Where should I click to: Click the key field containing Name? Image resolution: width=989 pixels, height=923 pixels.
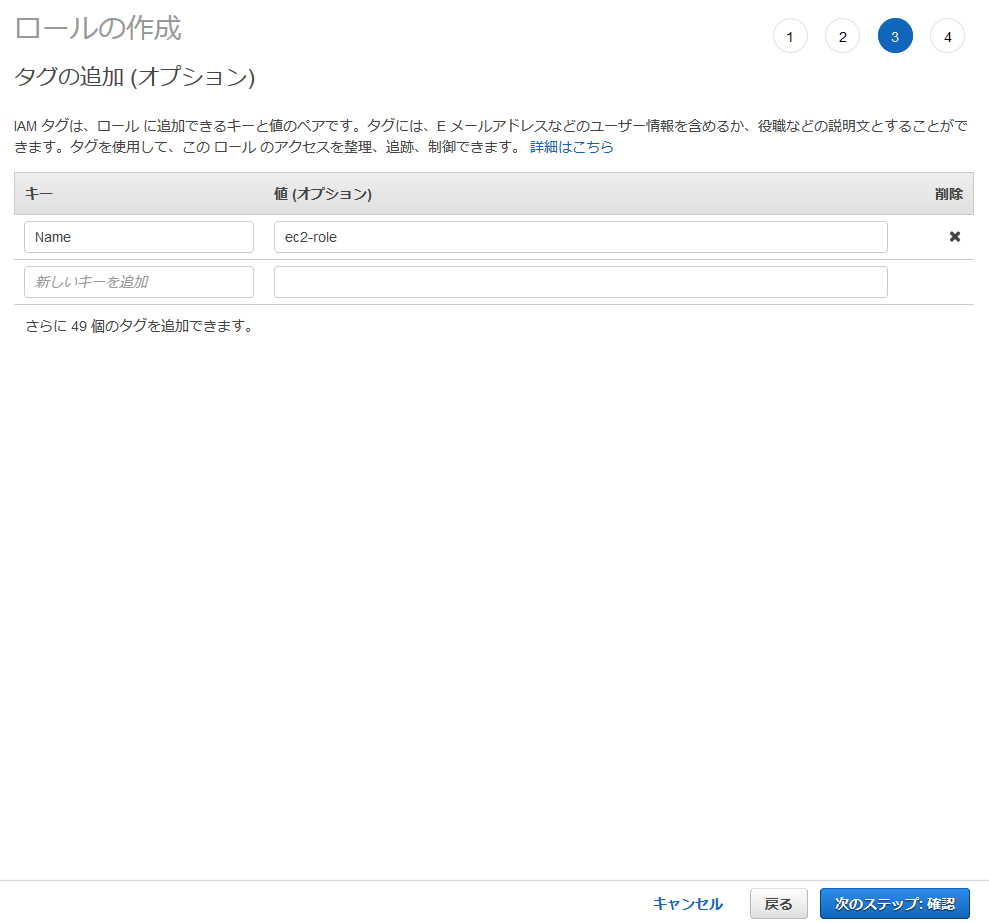click(139, 237)
